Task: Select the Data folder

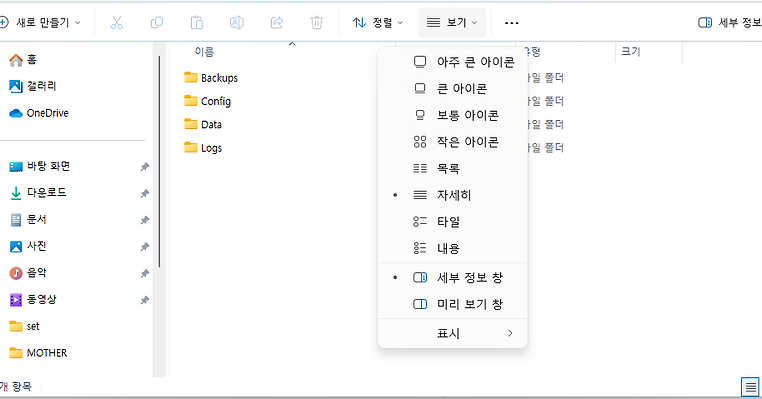Action: tap(203, 124)
